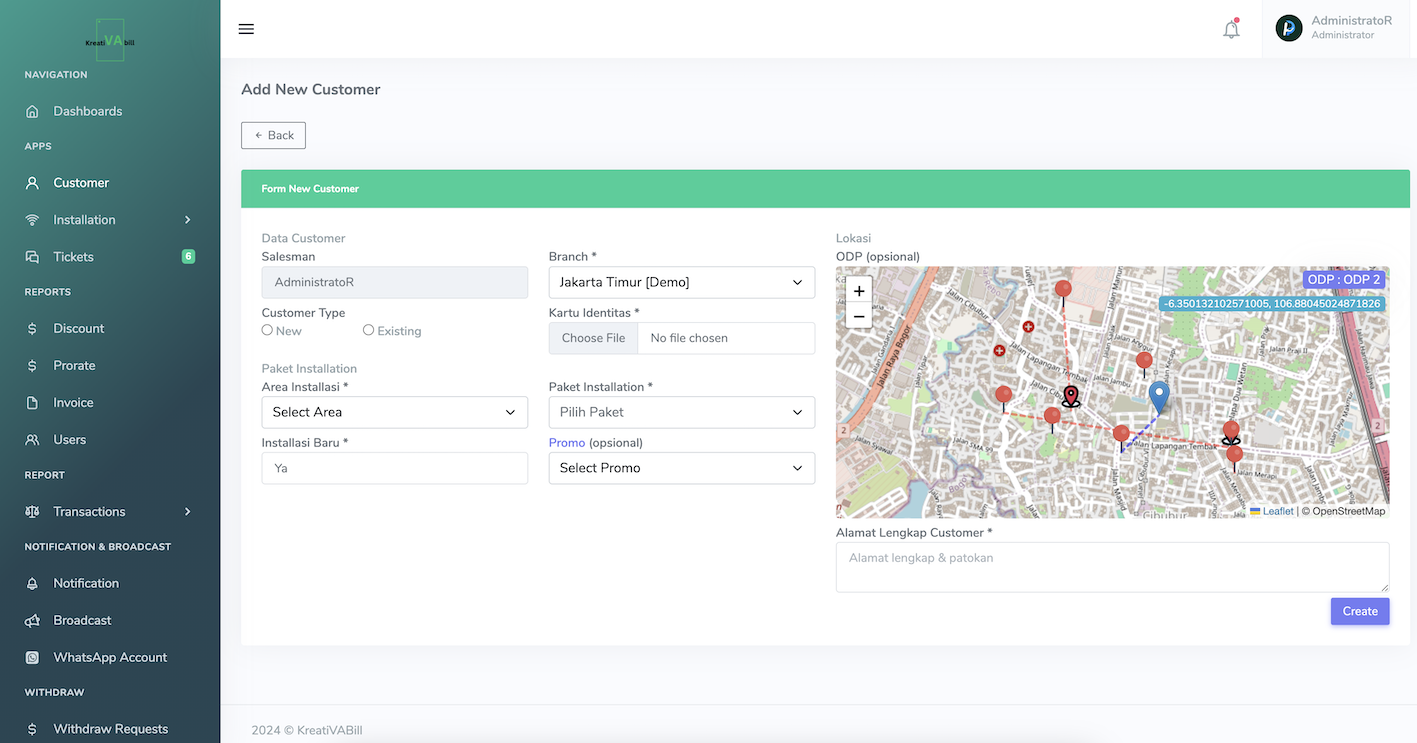The image size is (1417, 743).
Task: Open the Branch dropdown
Action: [681, 282]
